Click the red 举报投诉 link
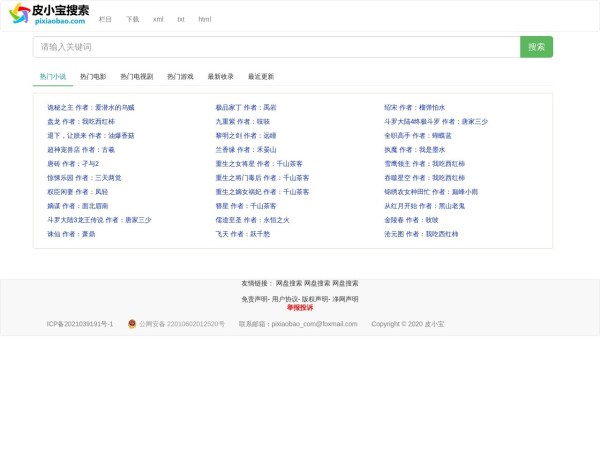Screen dimensions: 600x450 click(x=300, y=307)
